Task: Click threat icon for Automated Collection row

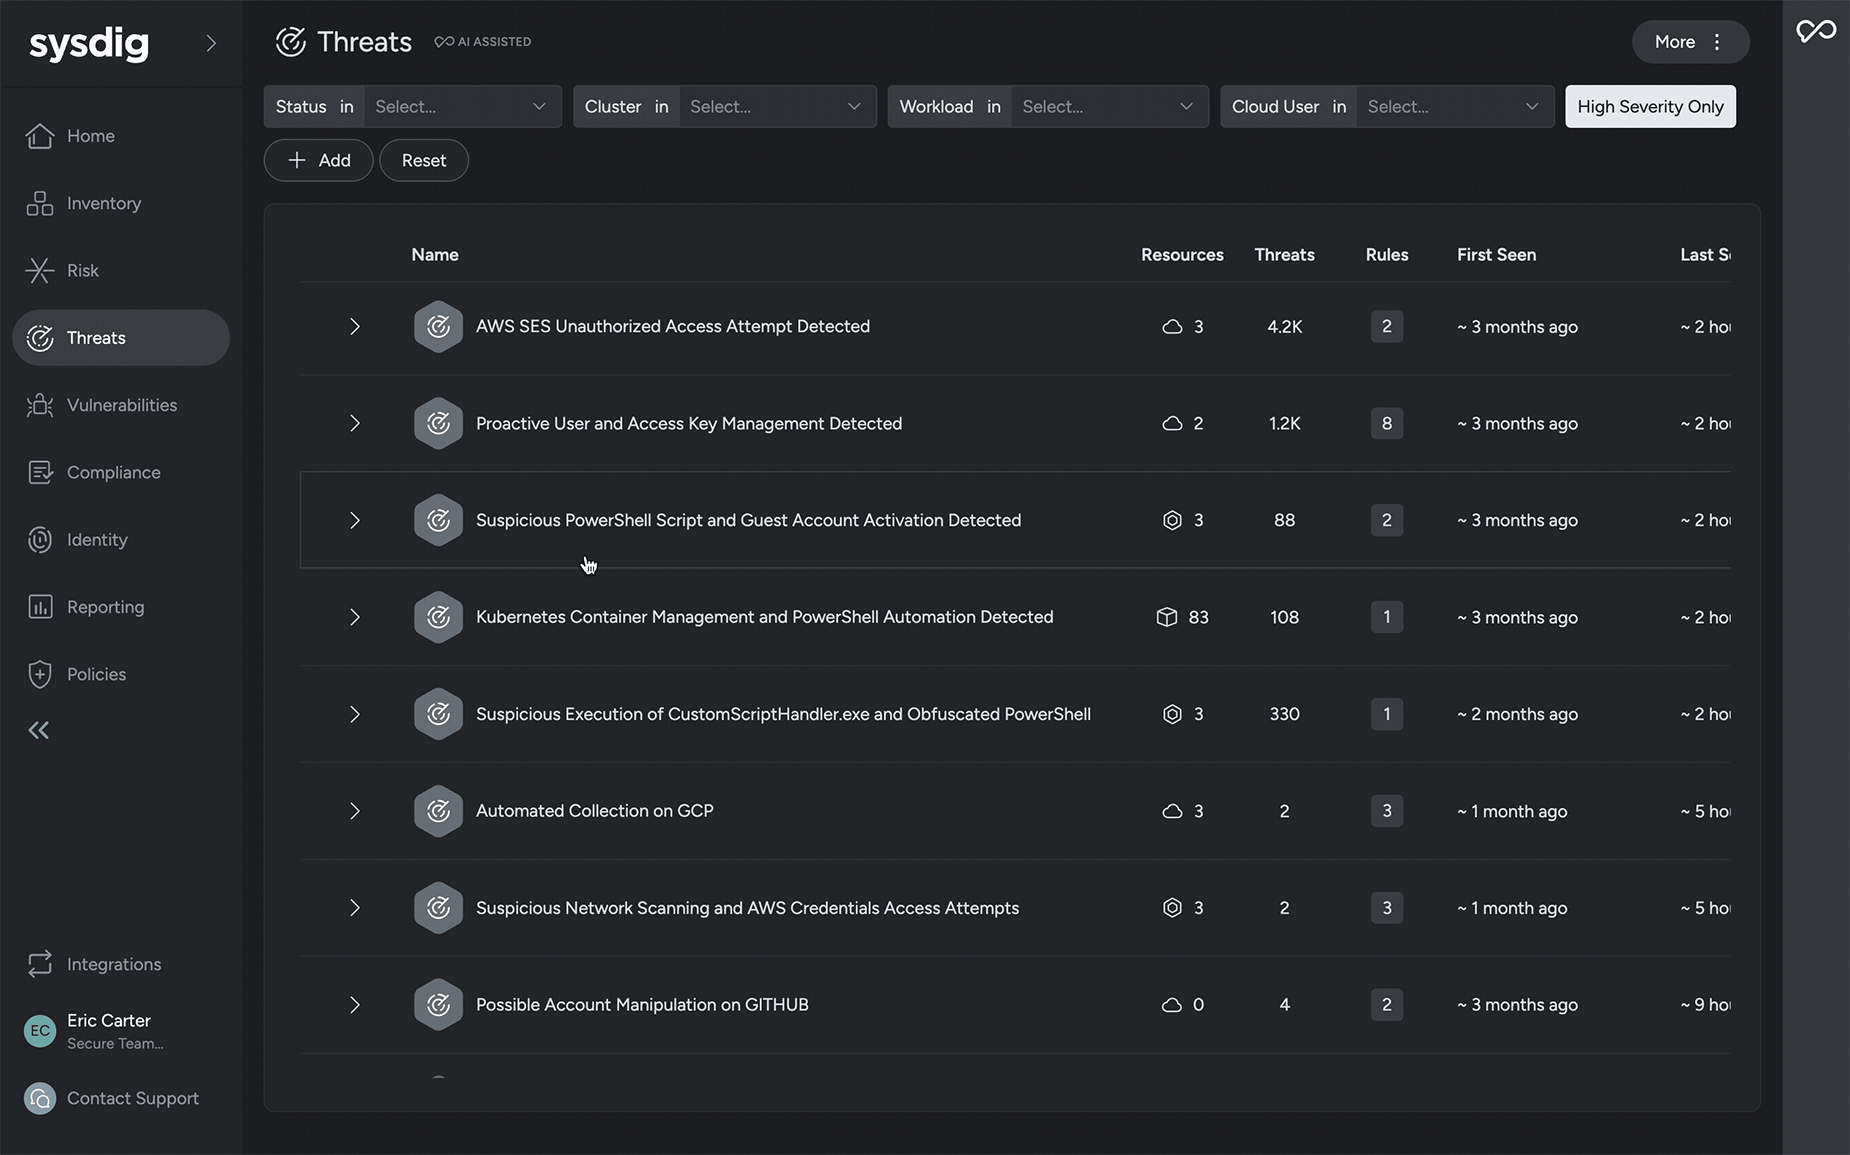Action: click(438, 811)
